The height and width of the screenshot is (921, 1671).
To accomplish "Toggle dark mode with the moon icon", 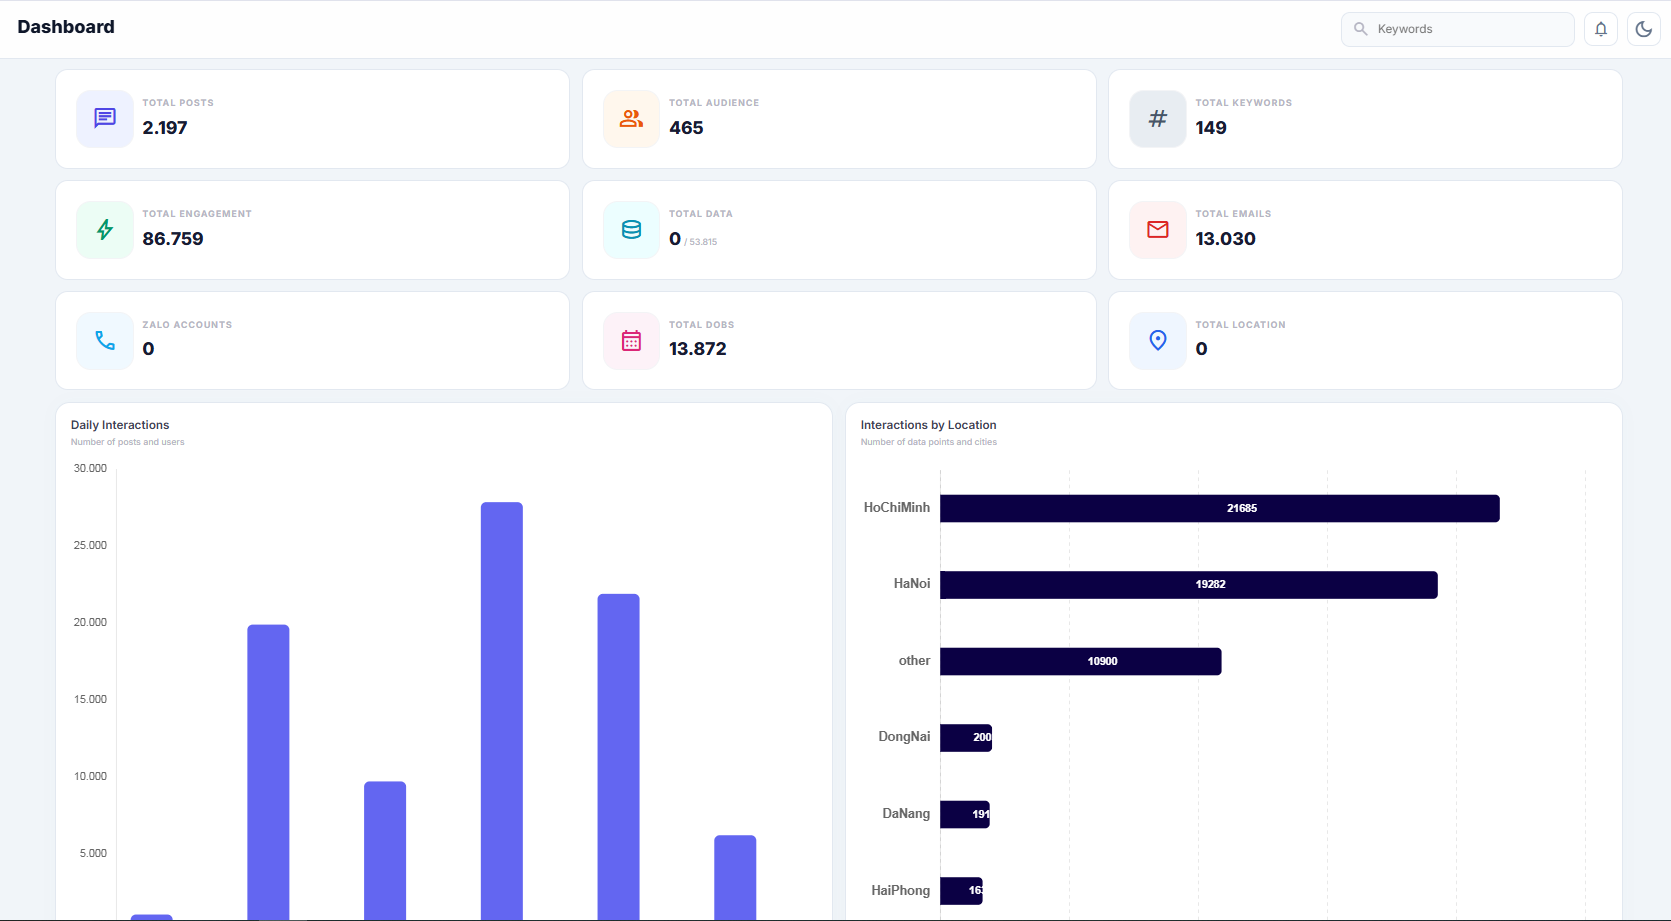I will pyautogui.click(x=1643, y=28).
